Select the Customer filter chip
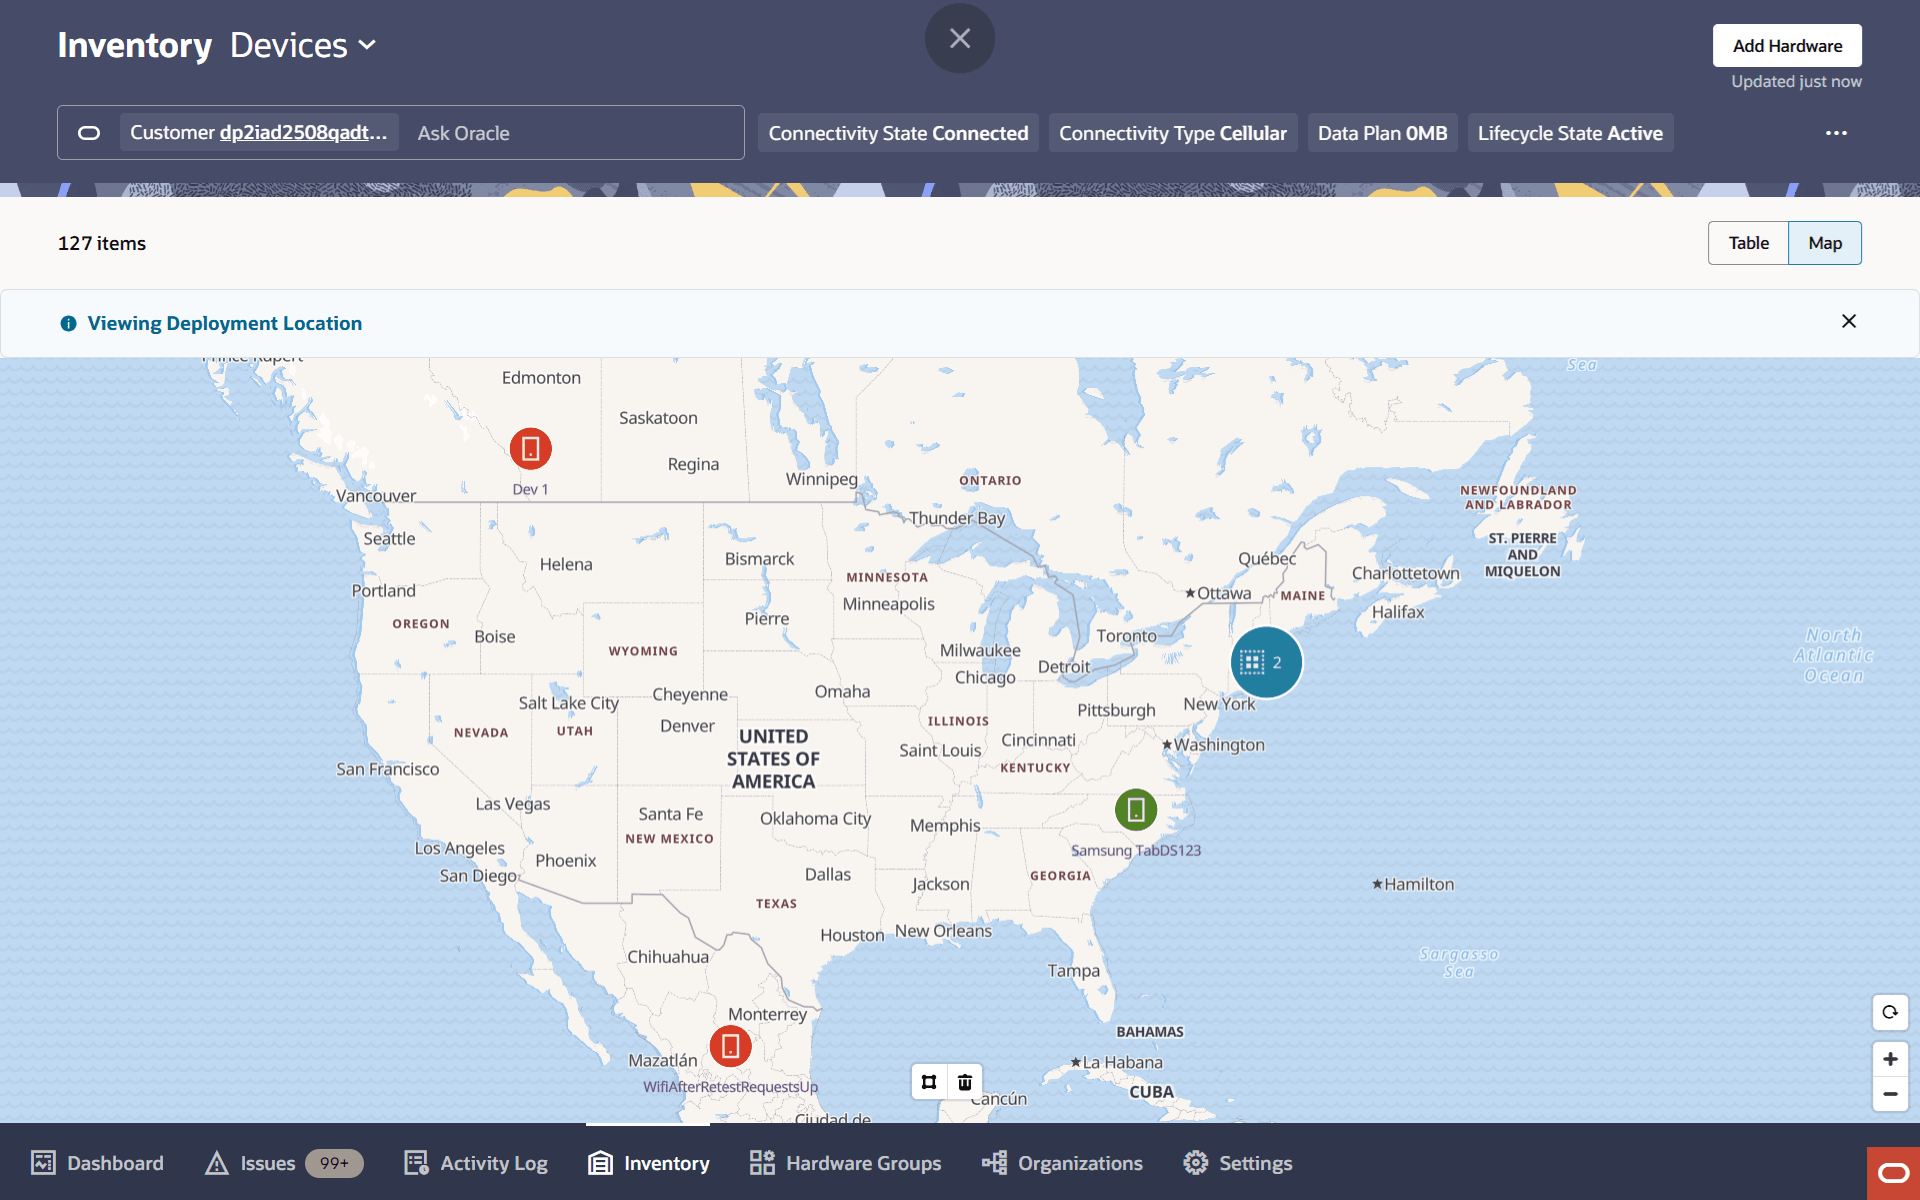This screenshot has height=1200, width=1920. [x=259, y=133]
